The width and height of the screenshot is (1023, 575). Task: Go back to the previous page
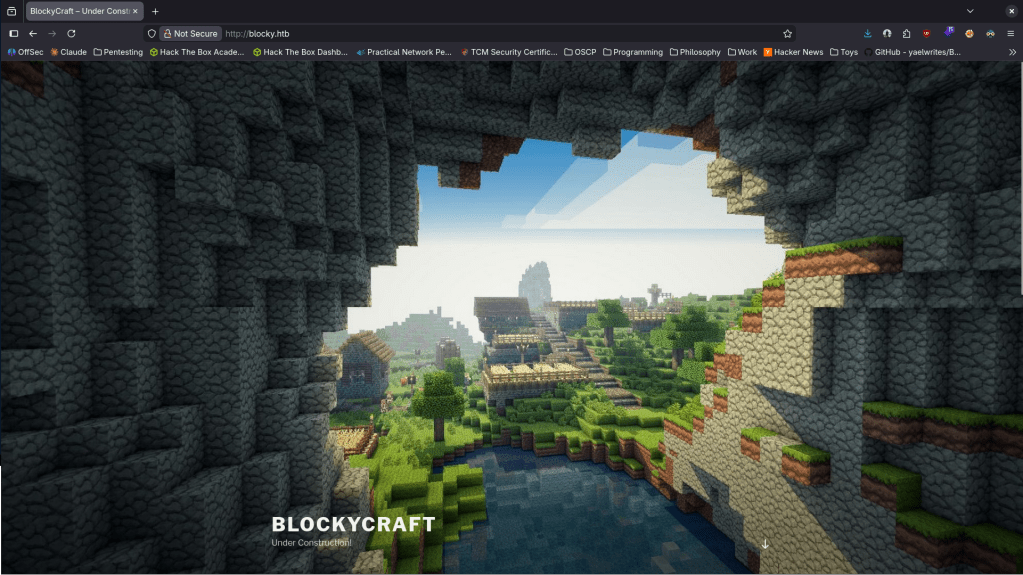click(x=33, y=33)
